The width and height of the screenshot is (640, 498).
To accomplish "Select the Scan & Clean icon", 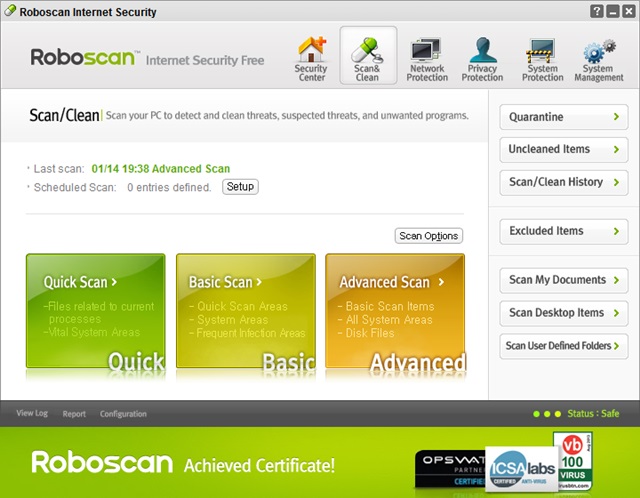I will point(368,56).
